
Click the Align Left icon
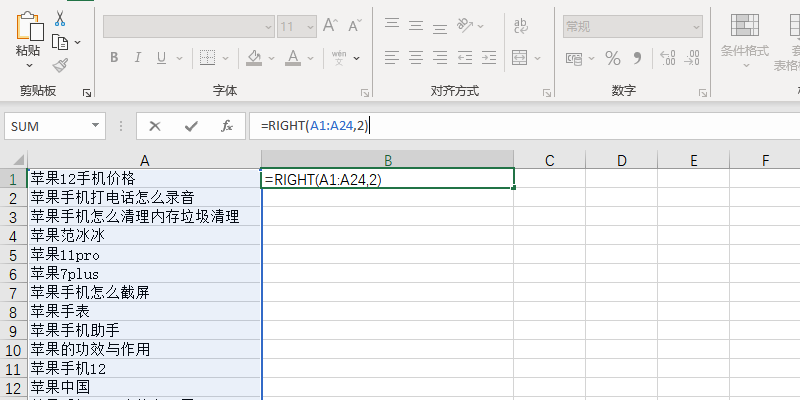392,58
